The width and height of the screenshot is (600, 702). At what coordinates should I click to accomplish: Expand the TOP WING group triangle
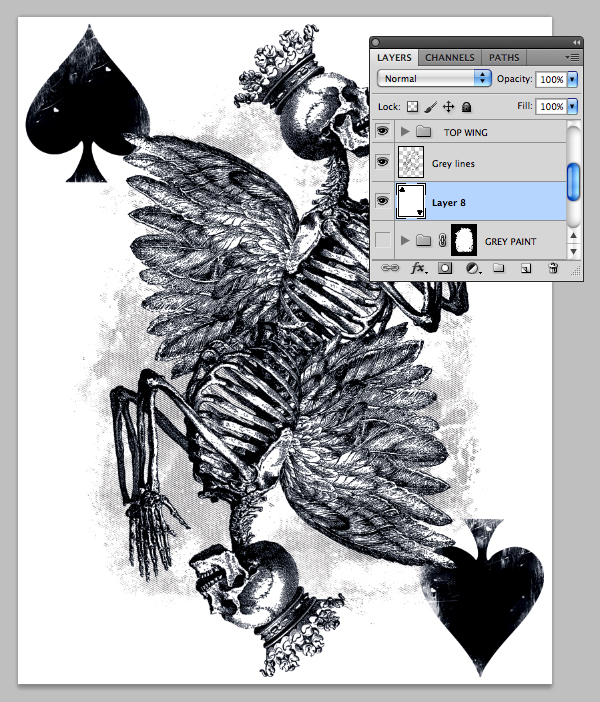tap(405, 131)
